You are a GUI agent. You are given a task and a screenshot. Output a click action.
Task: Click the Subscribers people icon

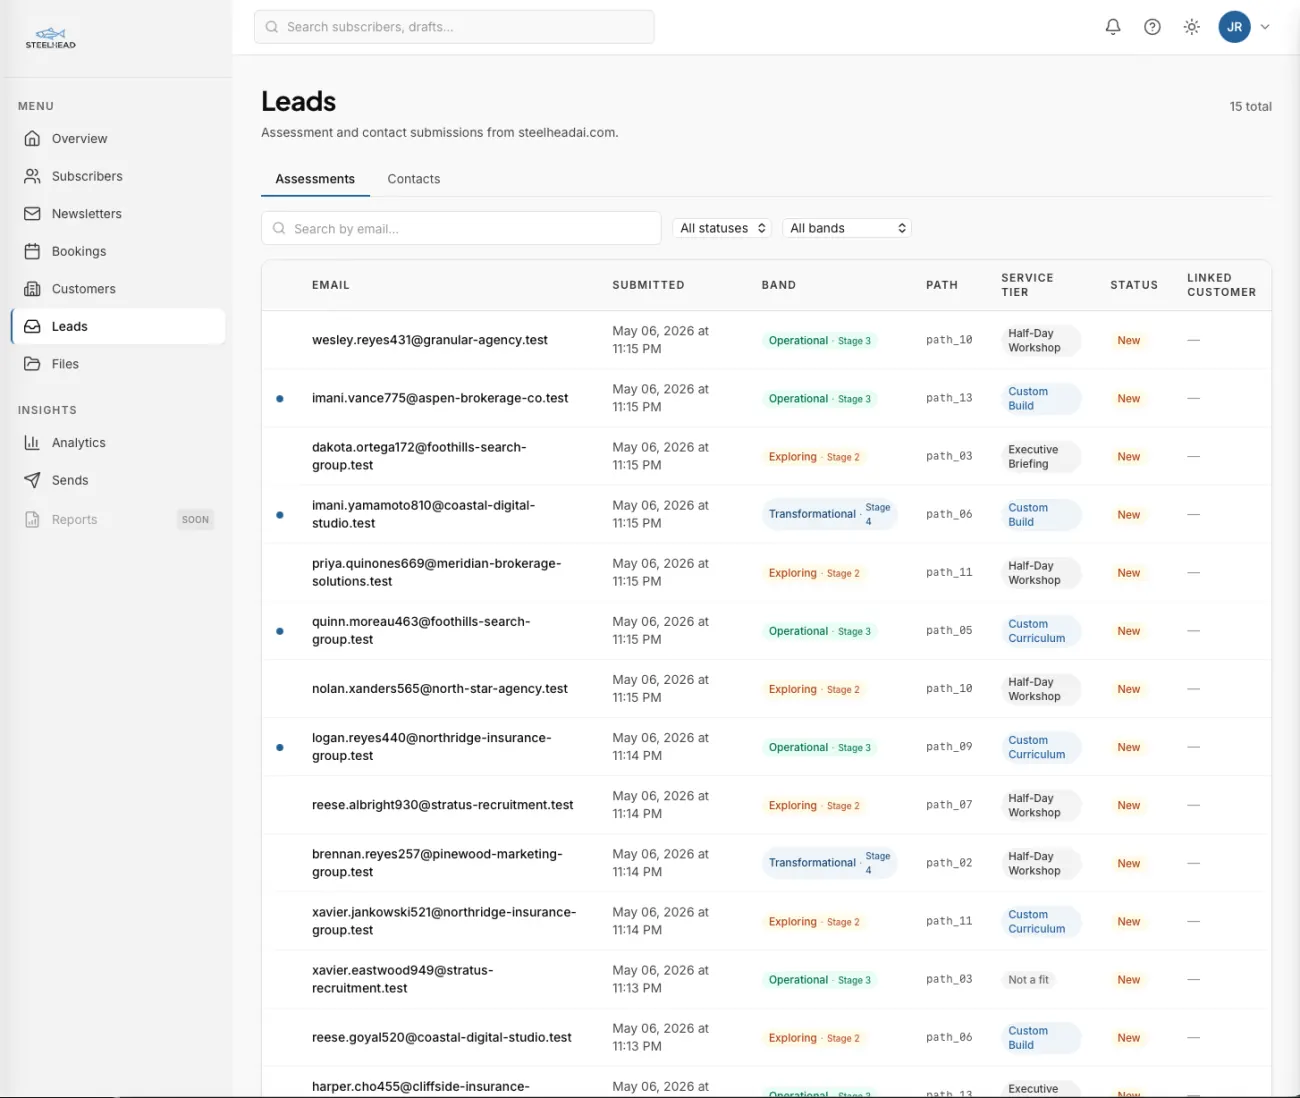(x=32, y=176)
